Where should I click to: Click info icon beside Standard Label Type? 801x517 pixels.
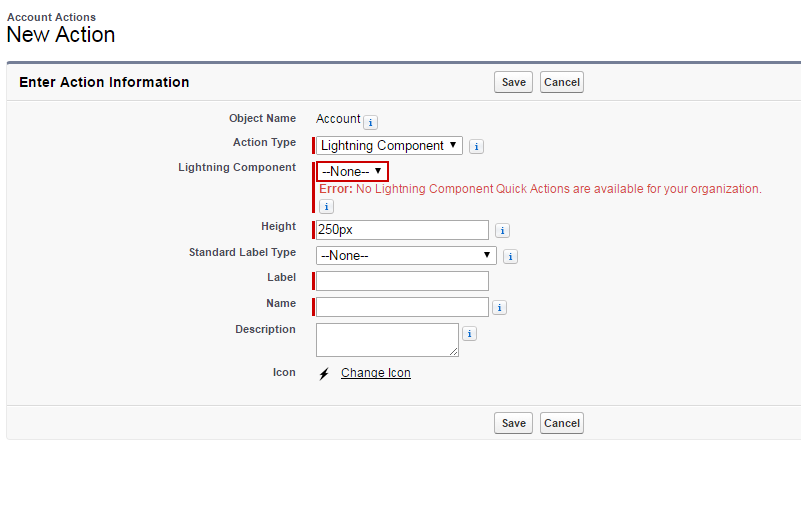coord(510,256)
